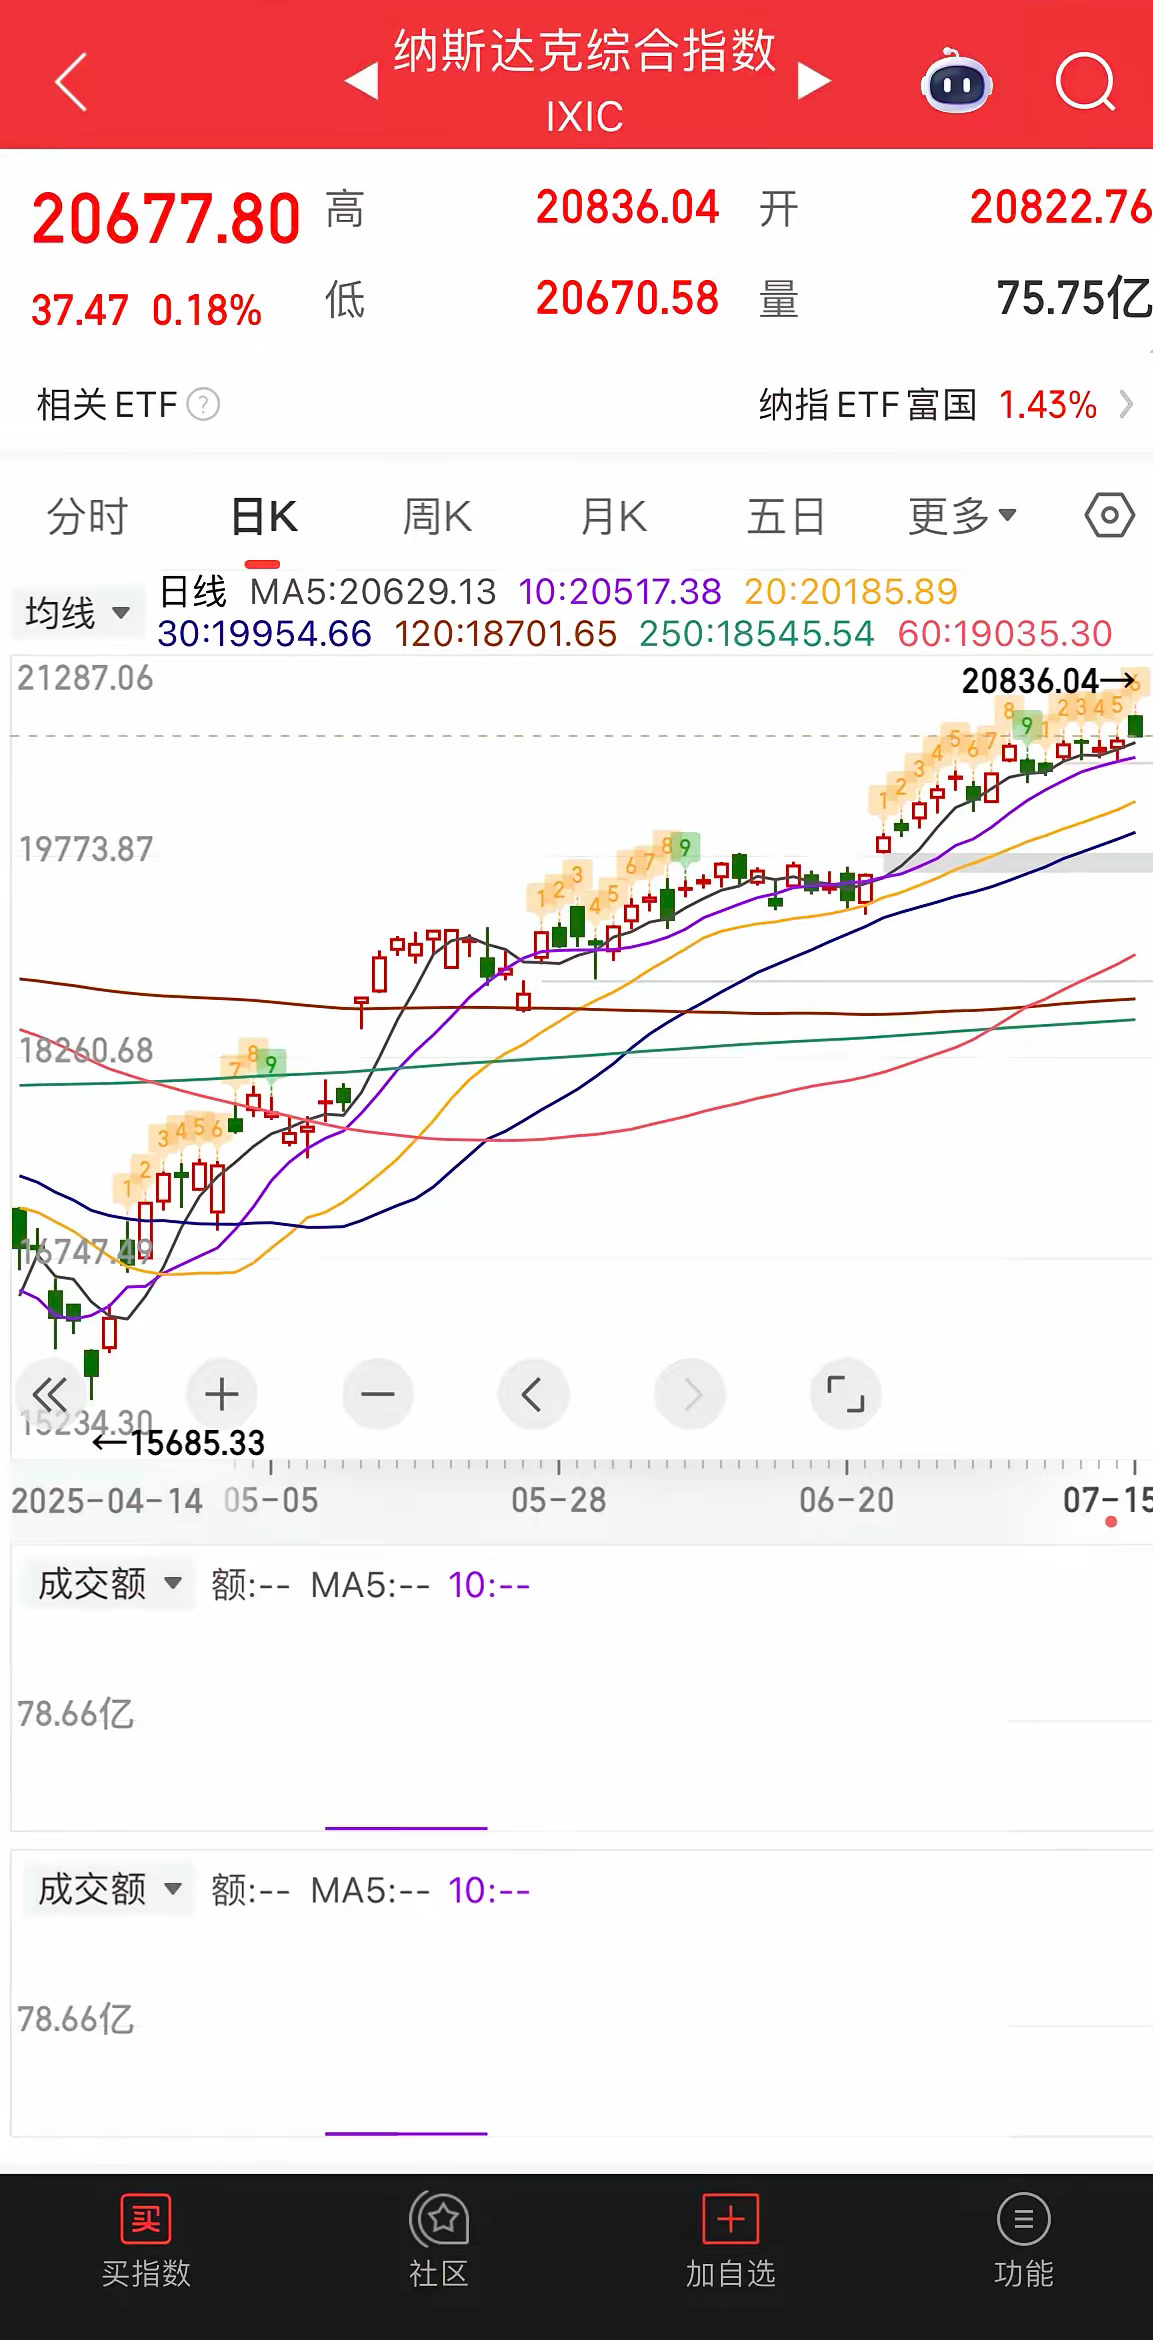The height and width of the screenshot is (2340, 1153).
Task: Tap the 相关ETF label
Action: click(x=106, y=405)
